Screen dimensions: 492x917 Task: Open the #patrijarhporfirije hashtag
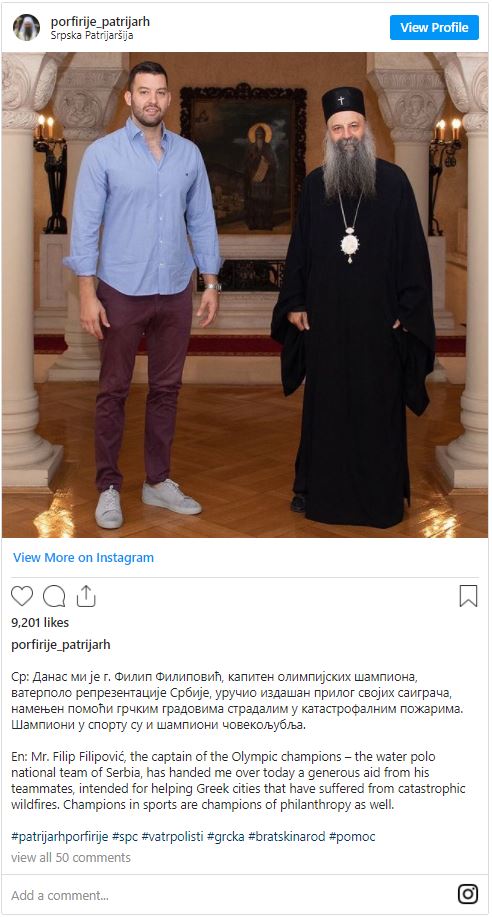(x=60, y=836)
